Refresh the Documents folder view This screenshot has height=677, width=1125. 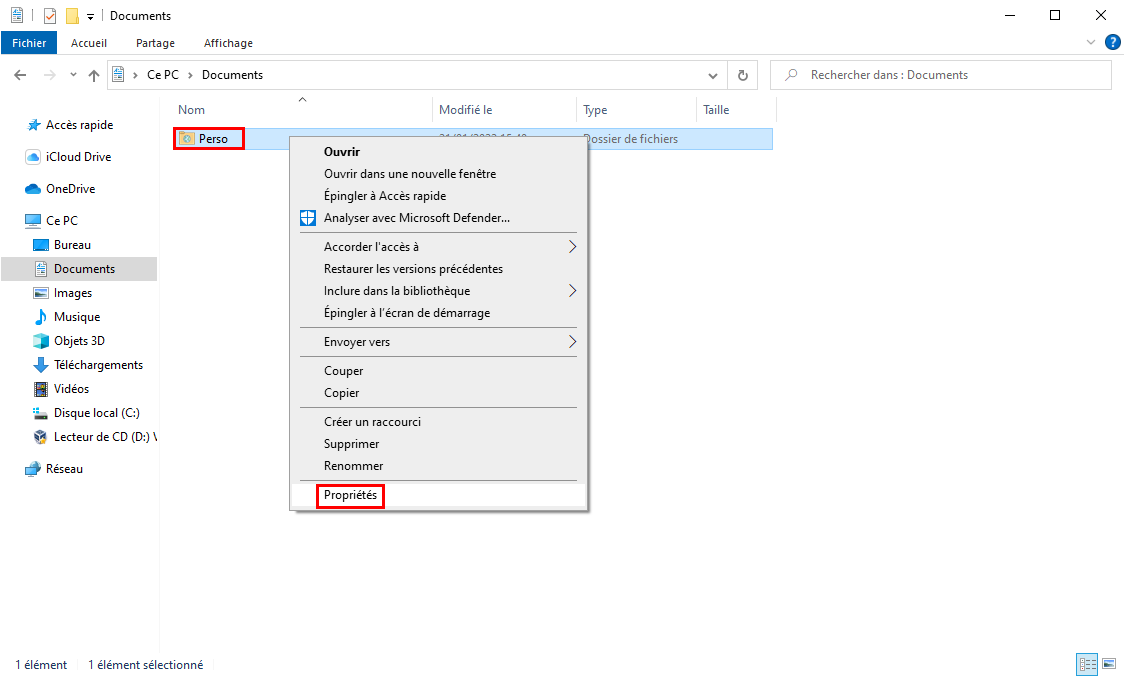743,75
